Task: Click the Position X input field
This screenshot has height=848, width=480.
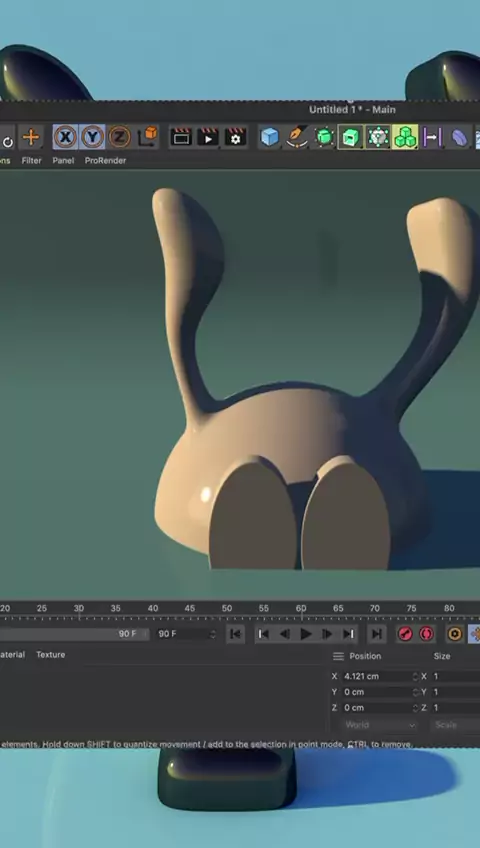Action: (377, 676)
